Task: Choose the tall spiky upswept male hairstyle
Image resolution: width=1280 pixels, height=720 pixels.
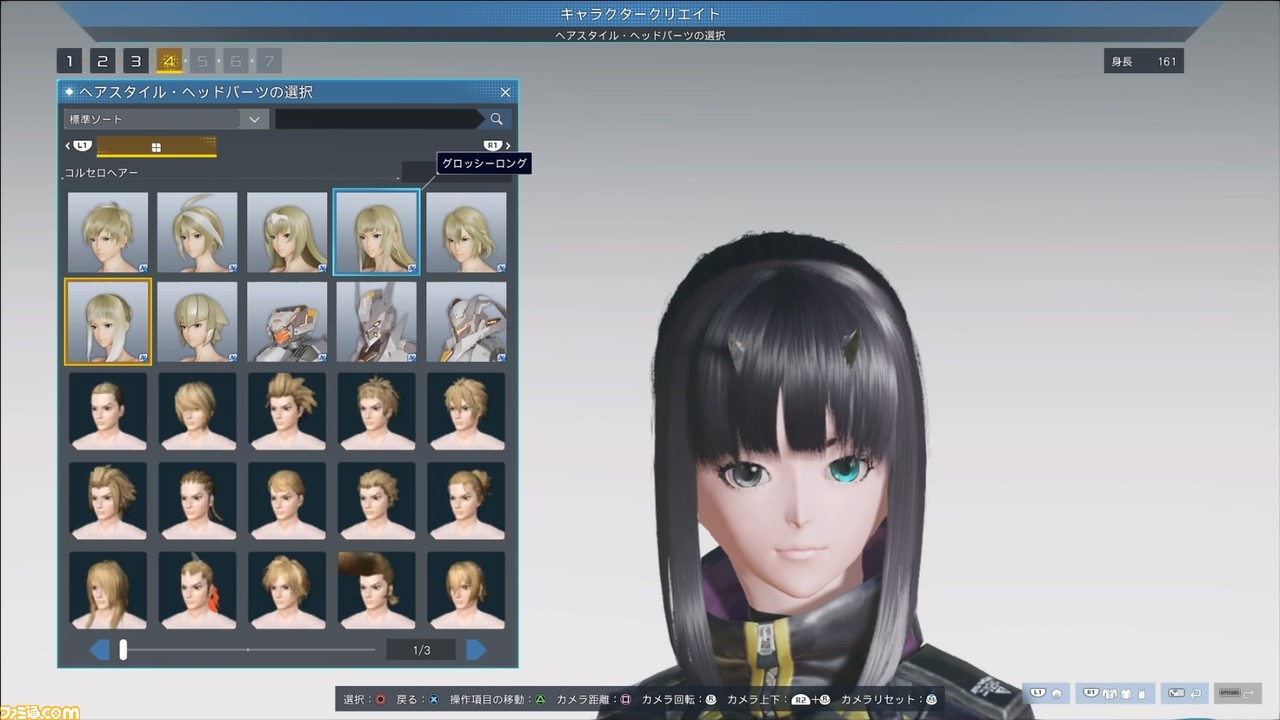Action: pyautogui.click(x=287, y=411)
